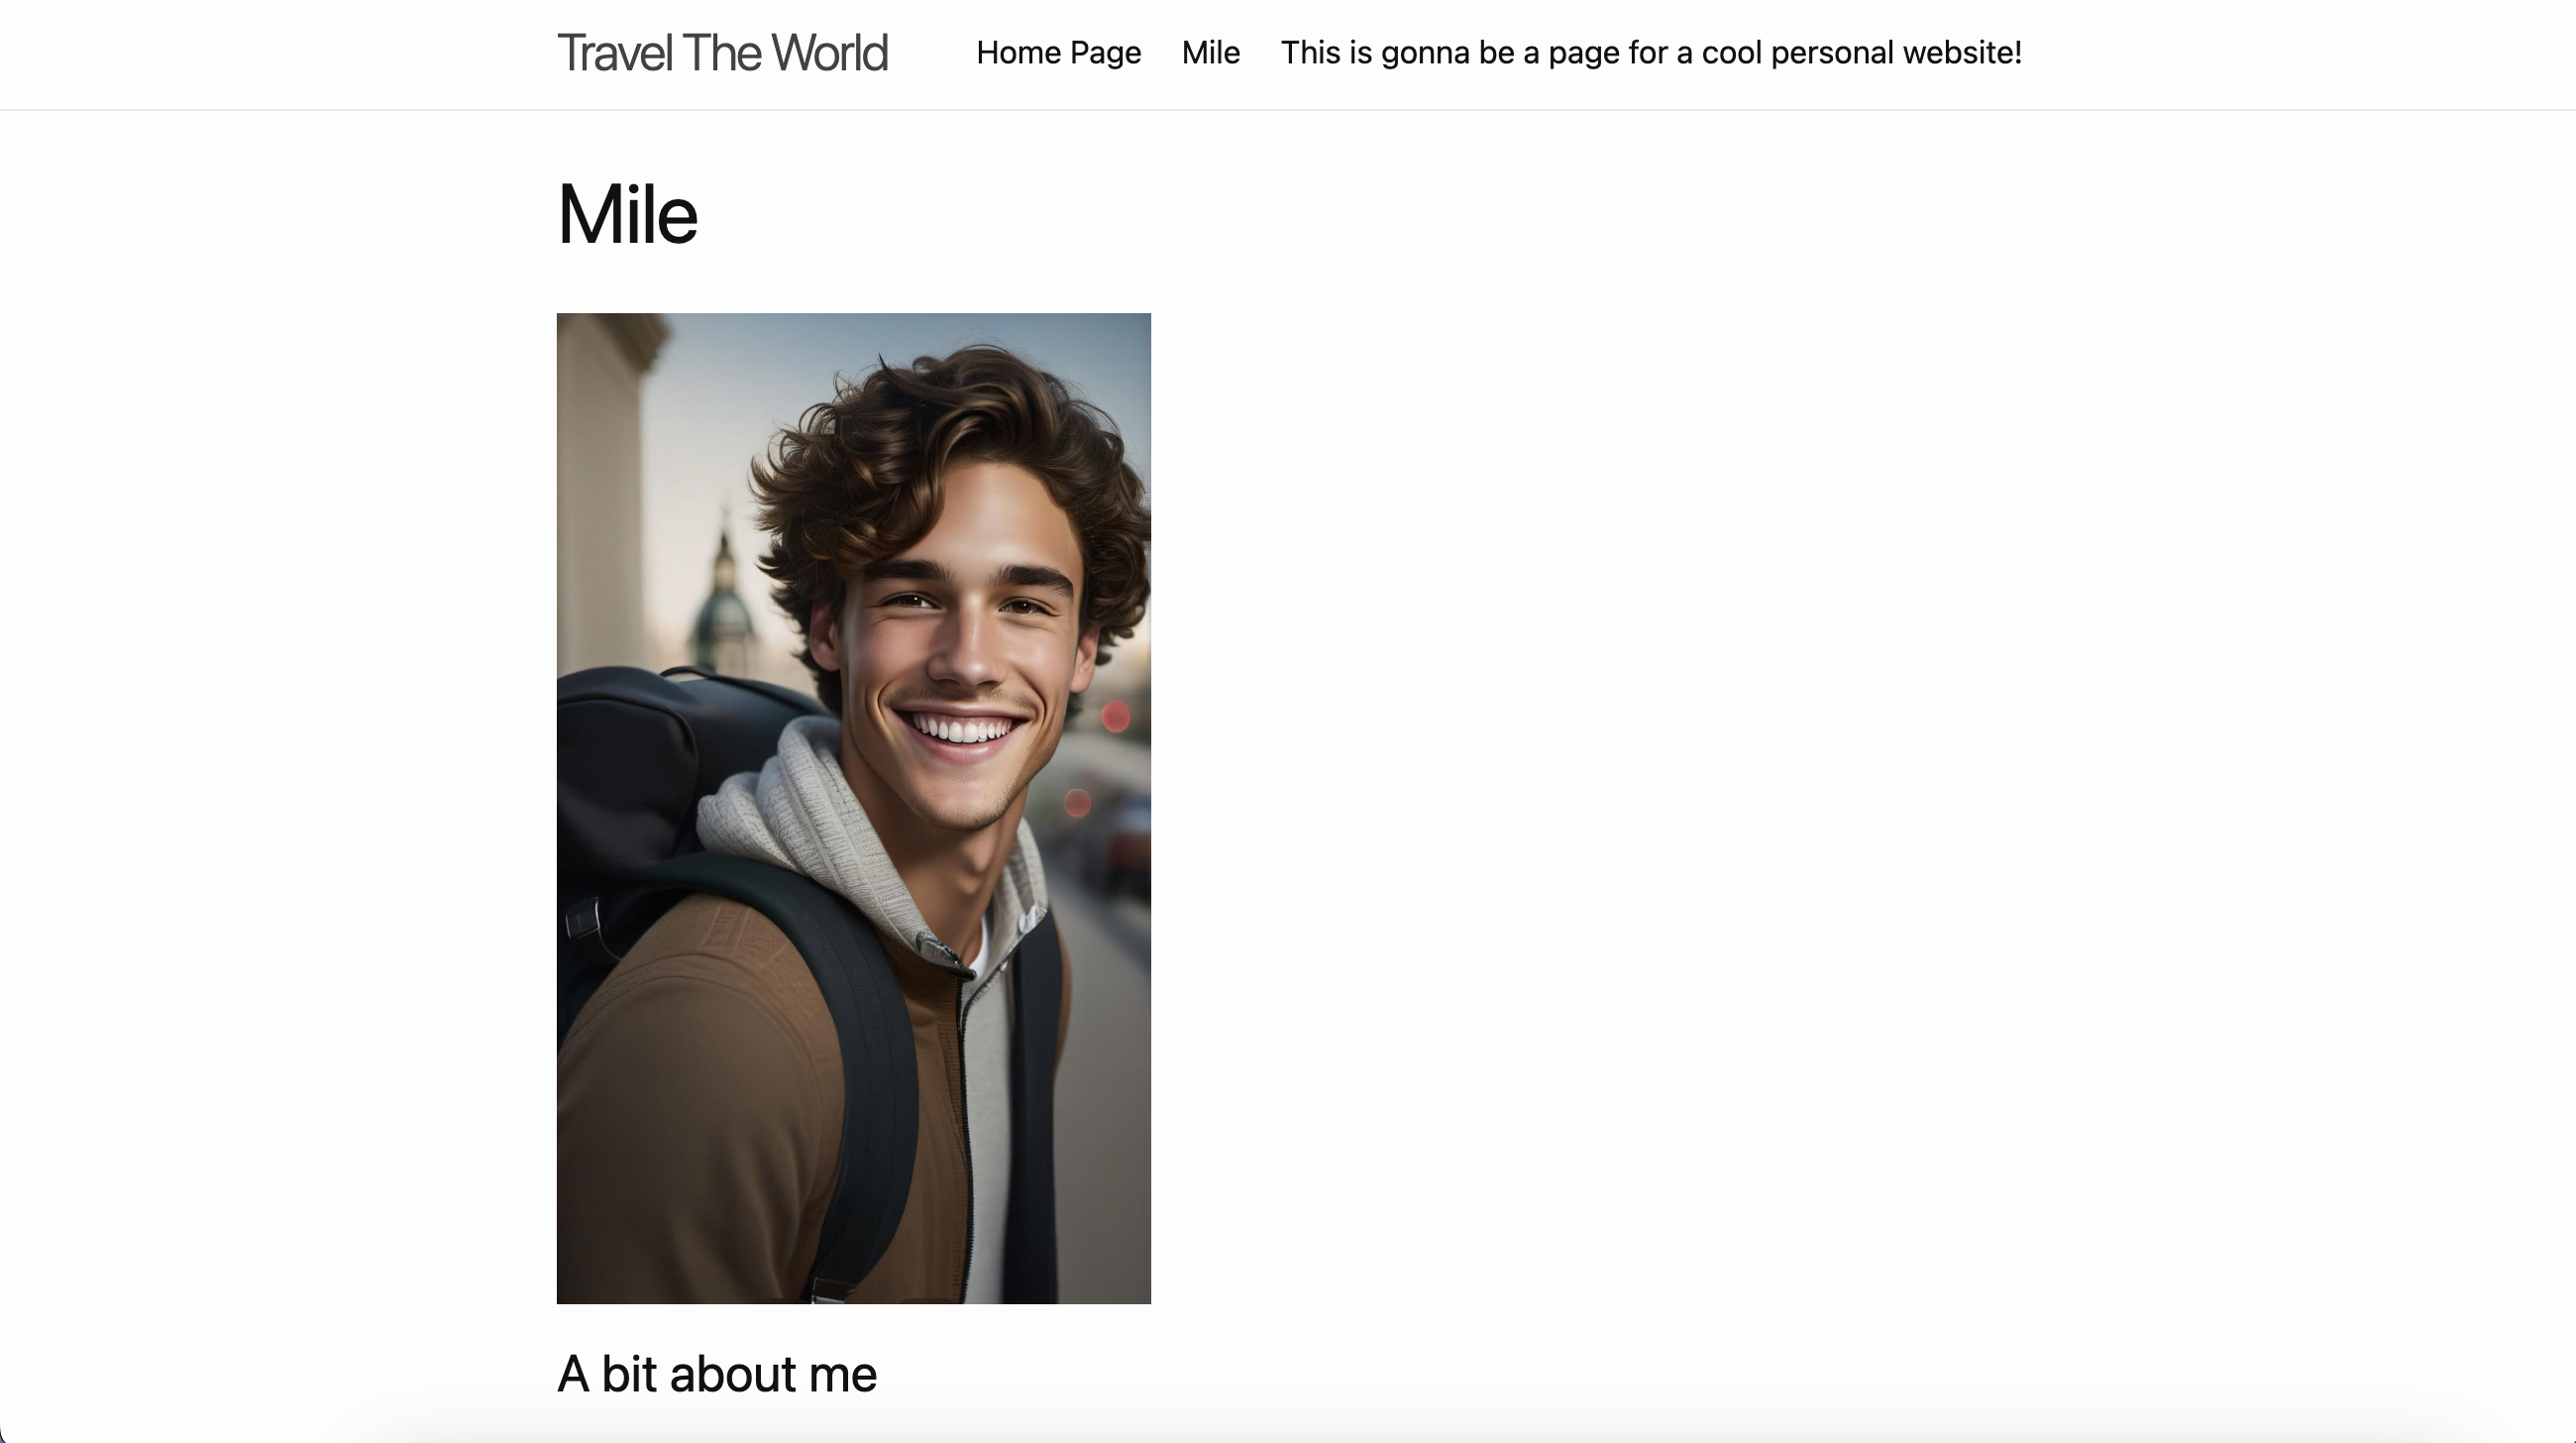Click the blurred car in photo background
The height and width of the screenshot is (1443, 2576).
[x=1128, y=840]
